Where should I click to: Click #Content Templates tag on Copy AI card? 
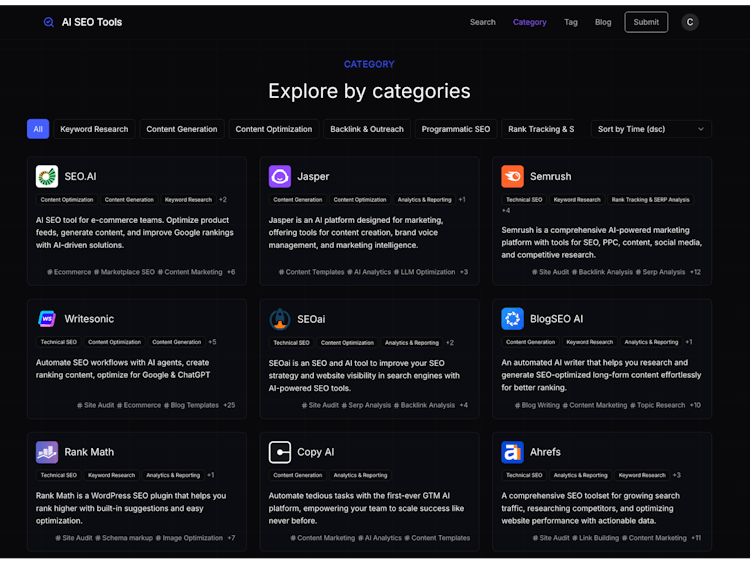tap(437, 538)
